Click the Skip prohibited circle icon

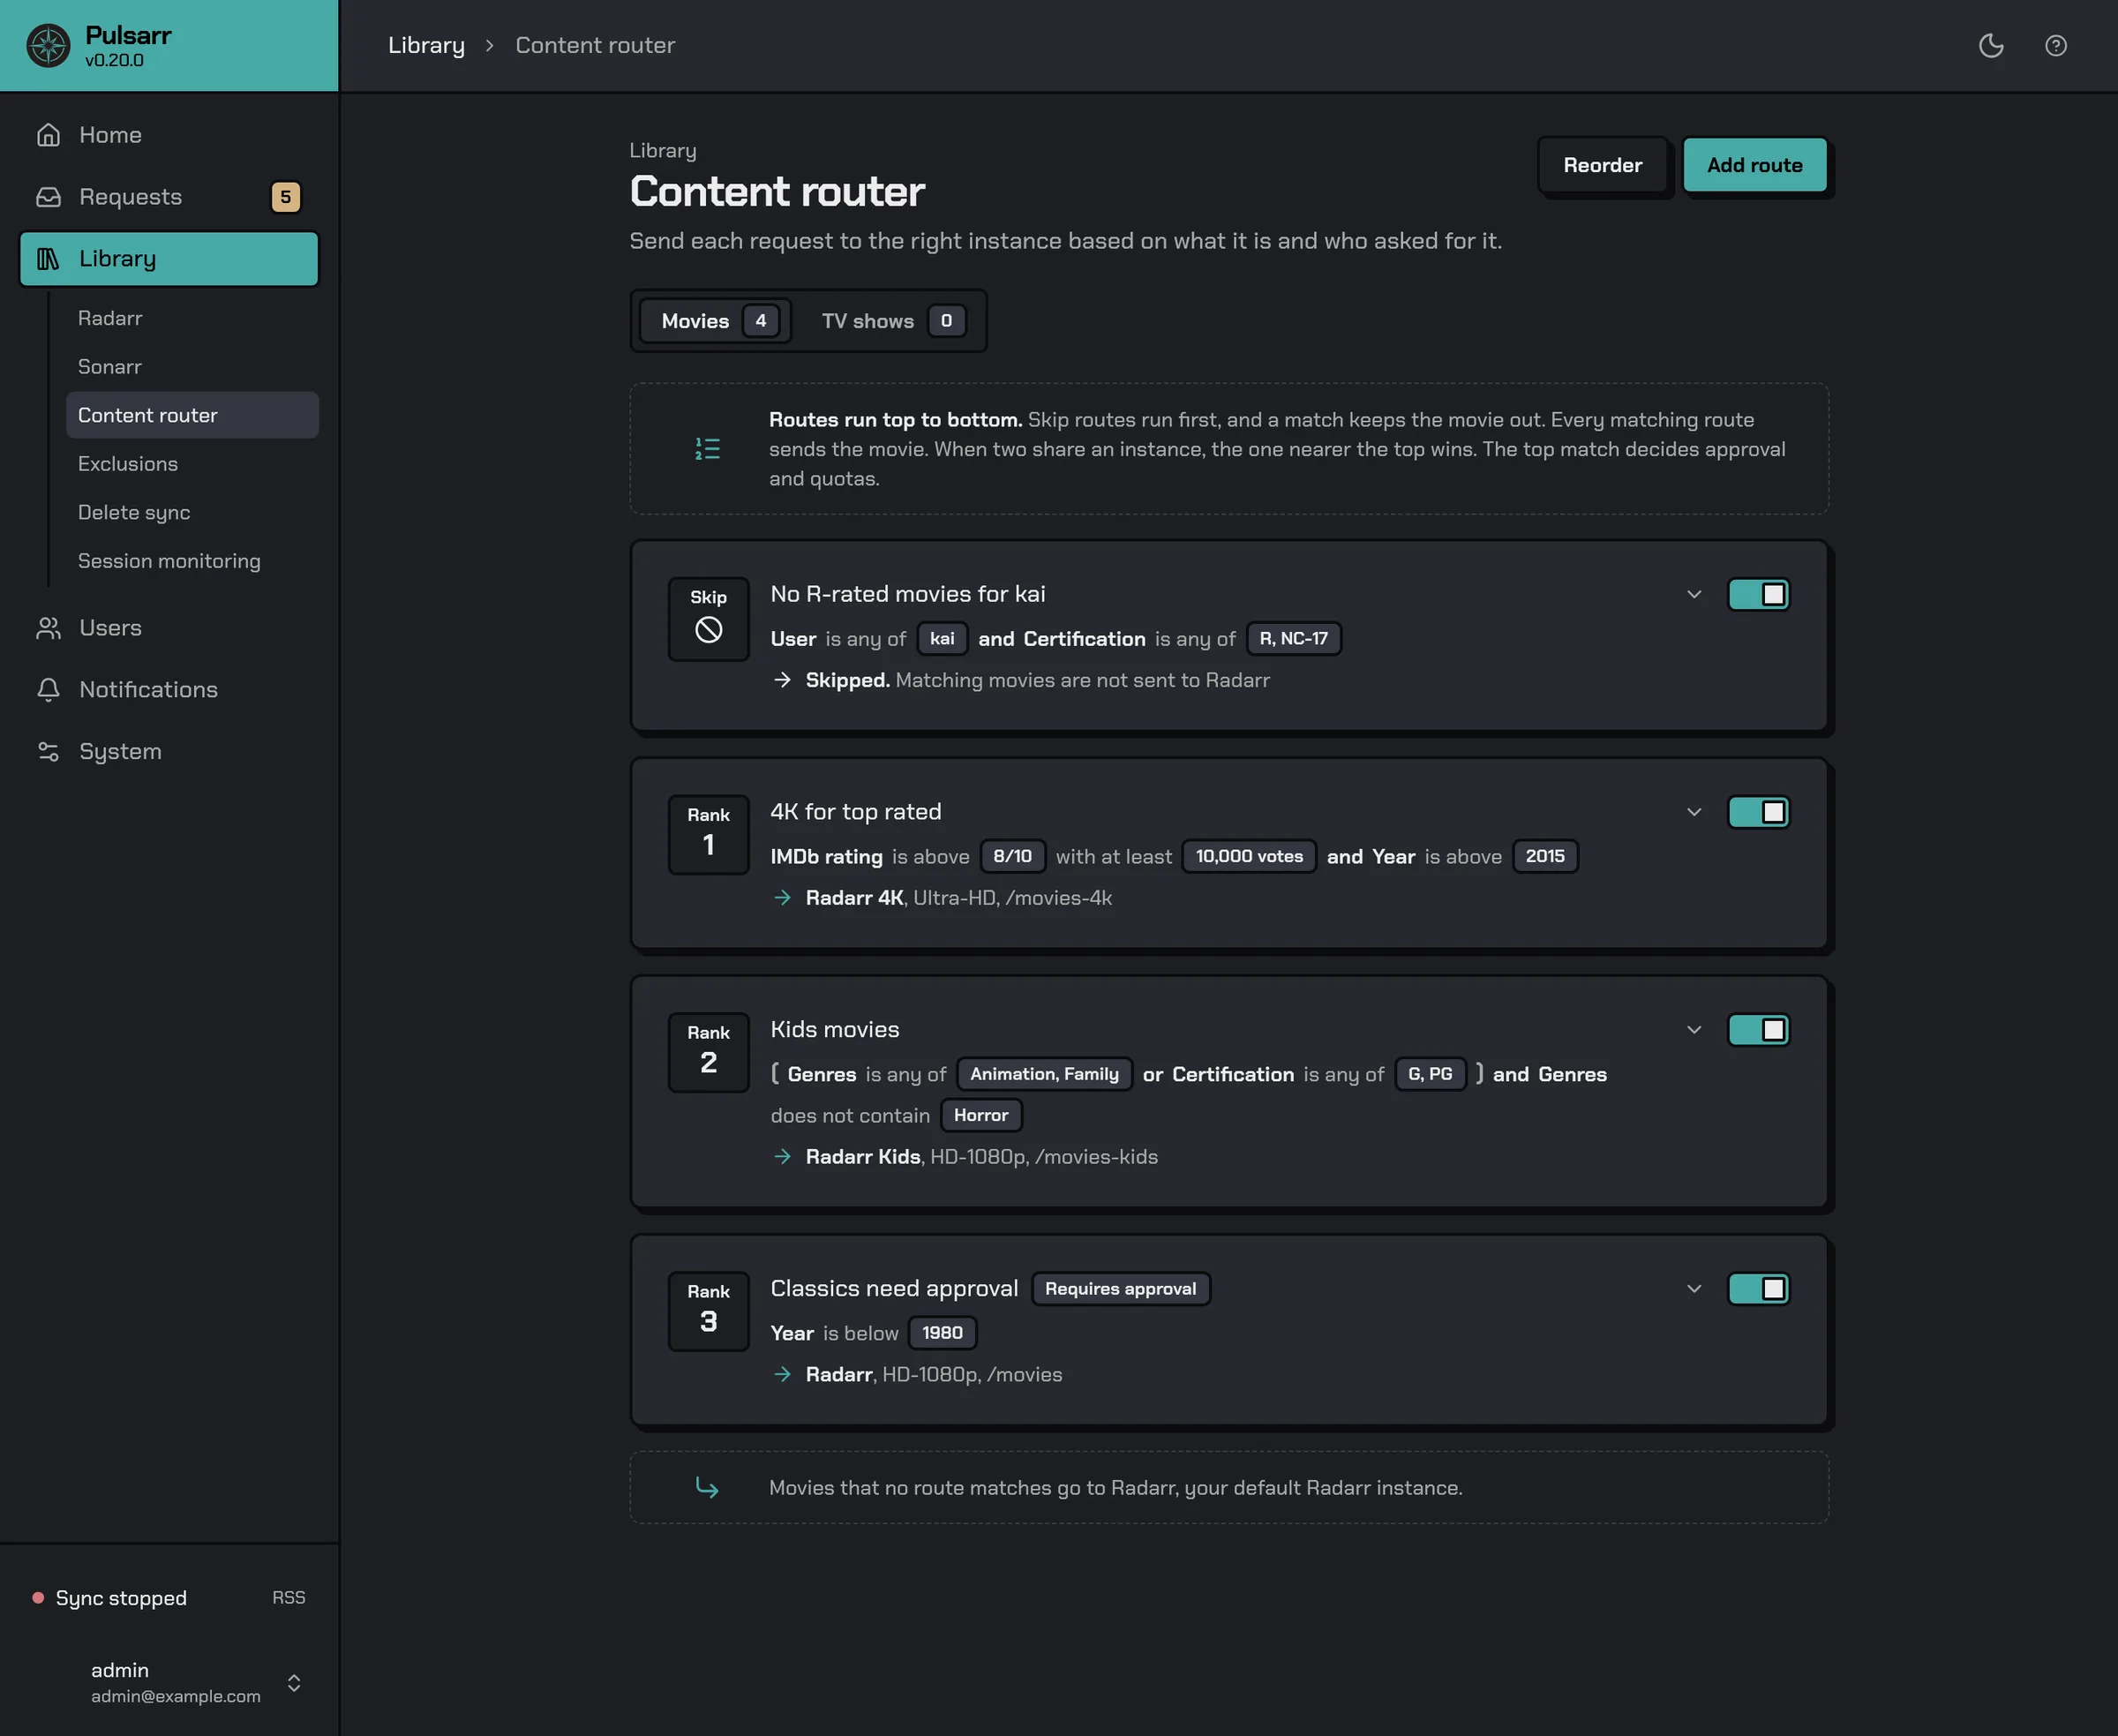[x=708, y=629]
